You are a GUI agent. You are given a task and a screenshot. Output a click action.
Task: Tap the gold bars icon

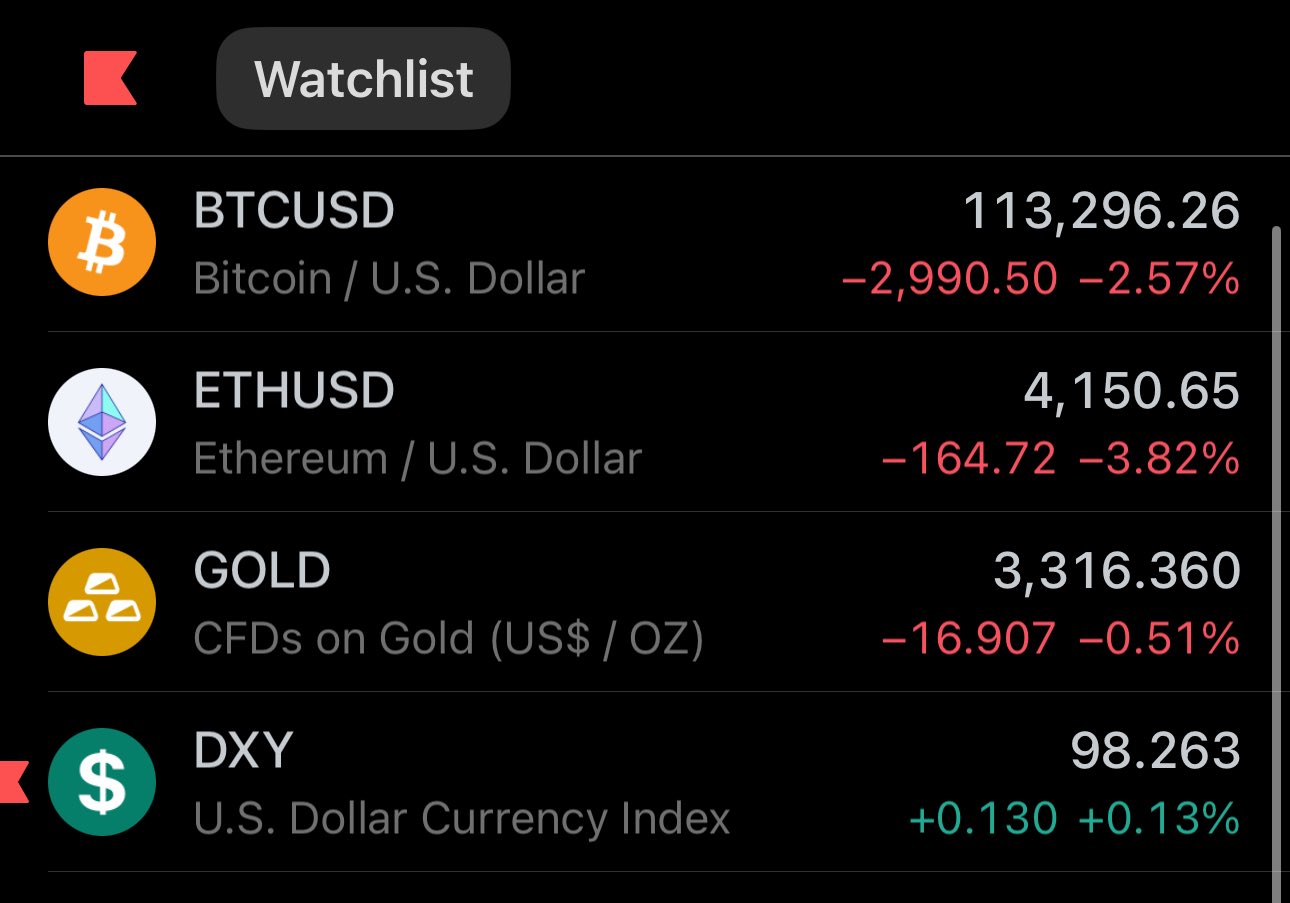[x=102, y=602]
